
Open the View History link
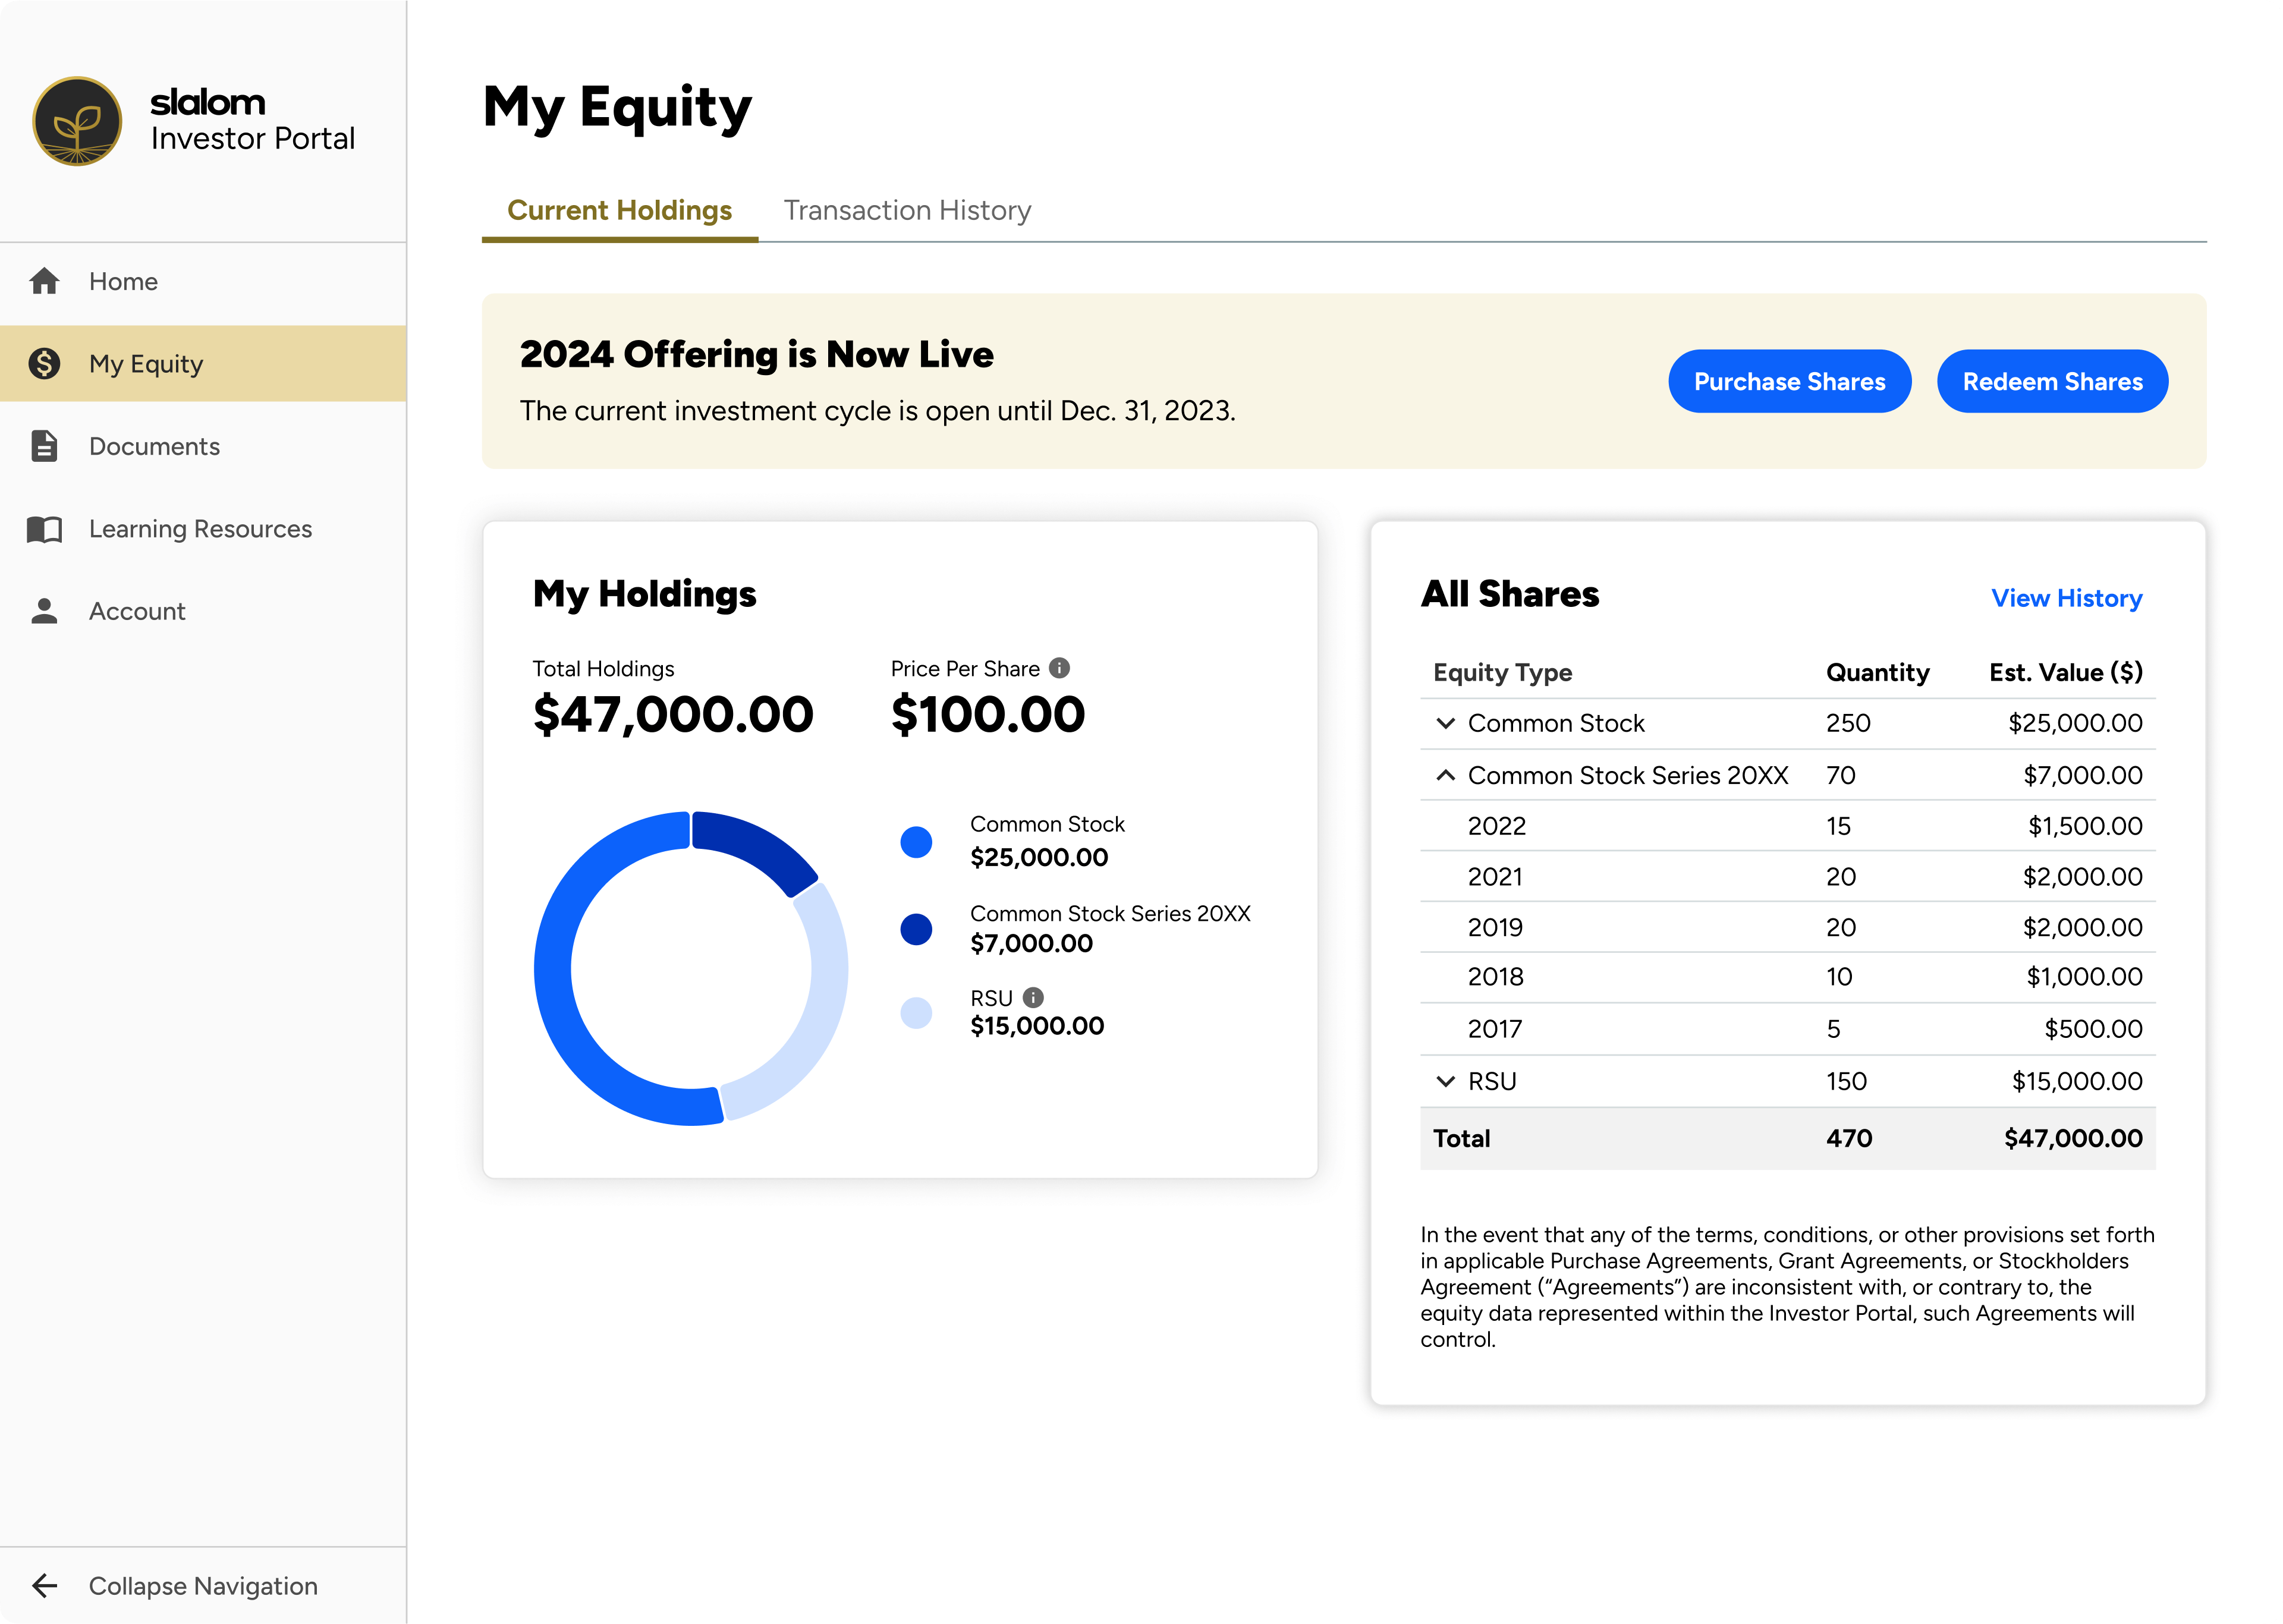point(2066,598)
